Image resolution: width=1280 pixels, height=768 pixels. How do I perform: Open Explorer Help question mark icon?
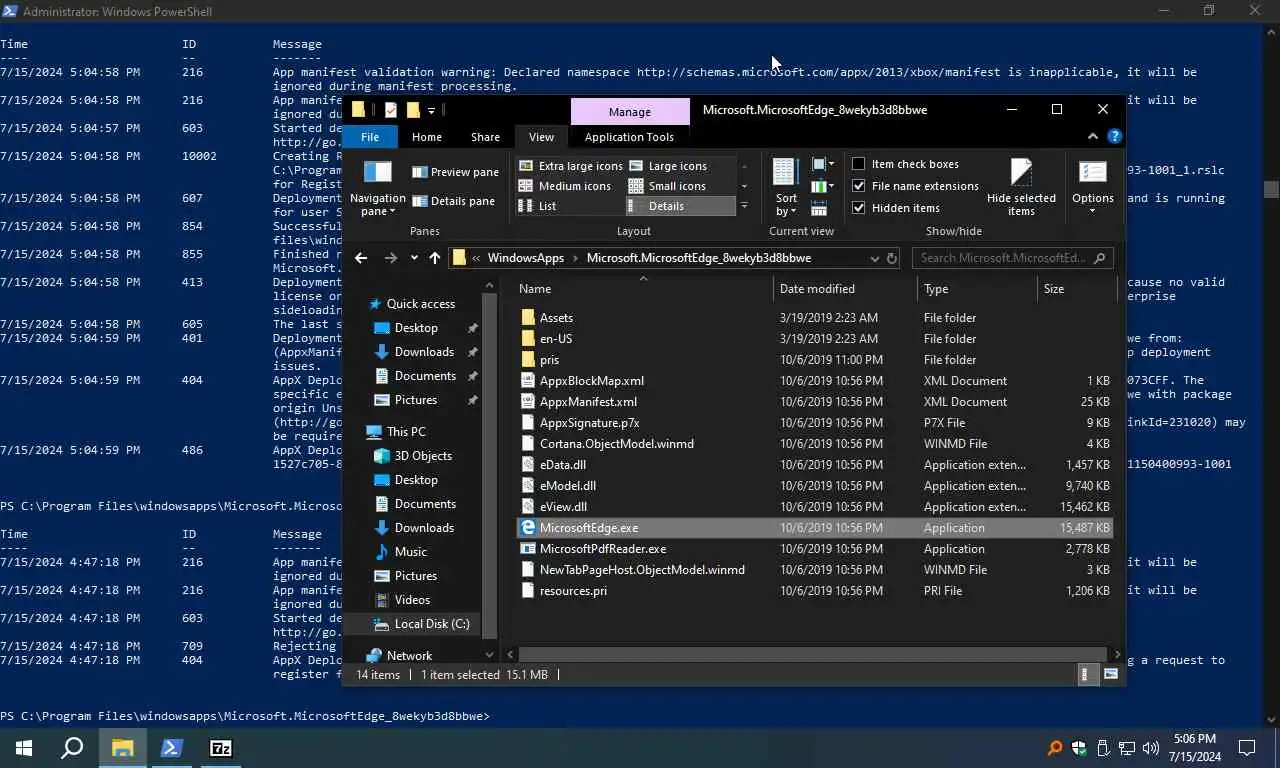click(1114, 136)
